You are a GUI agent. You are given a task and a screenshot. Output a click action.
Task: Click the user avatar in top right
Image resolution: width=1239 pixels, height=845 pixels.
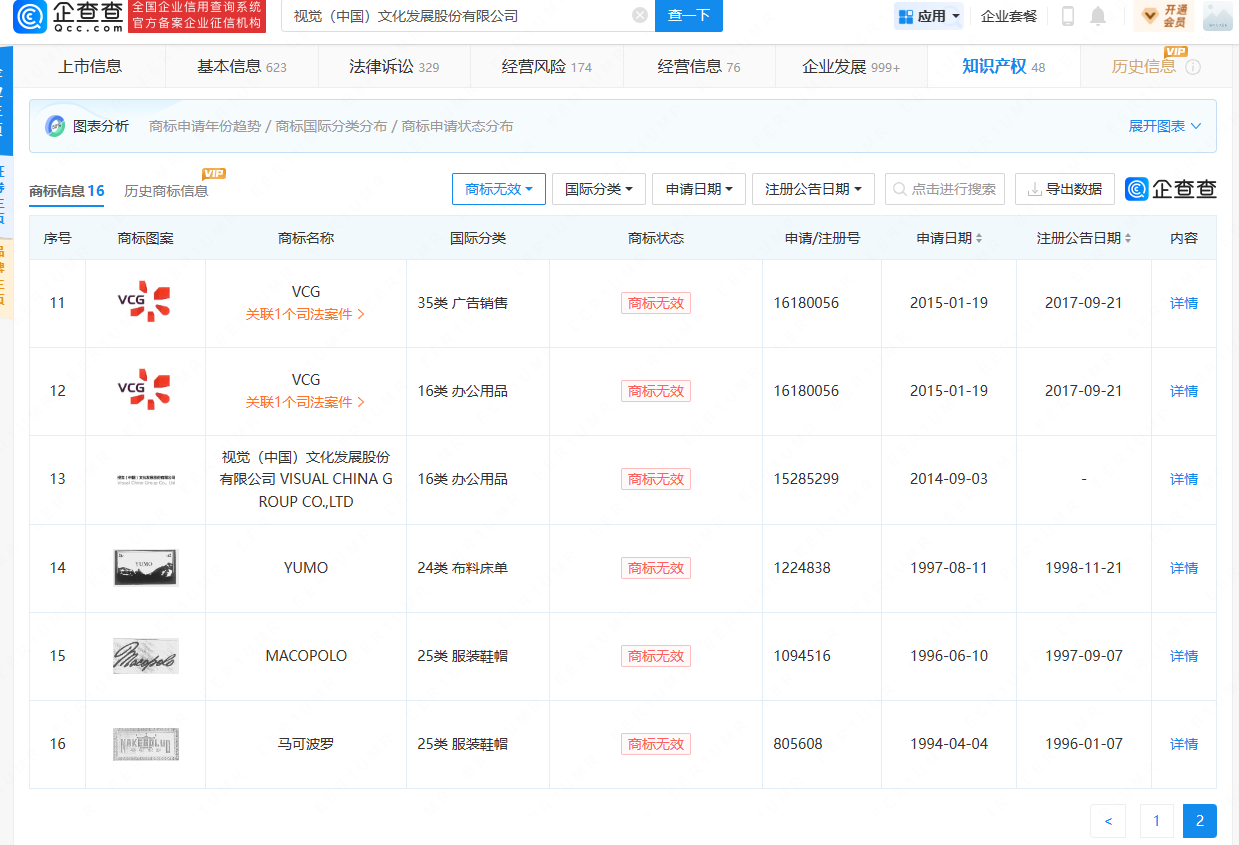point(1217,16)
